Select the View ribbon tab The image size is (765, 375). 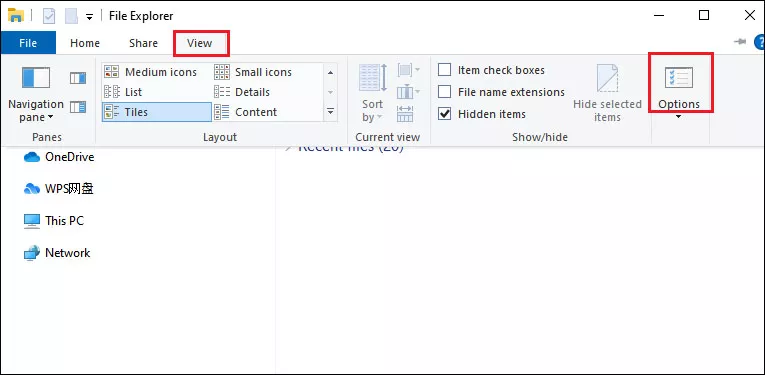(201, 43)
